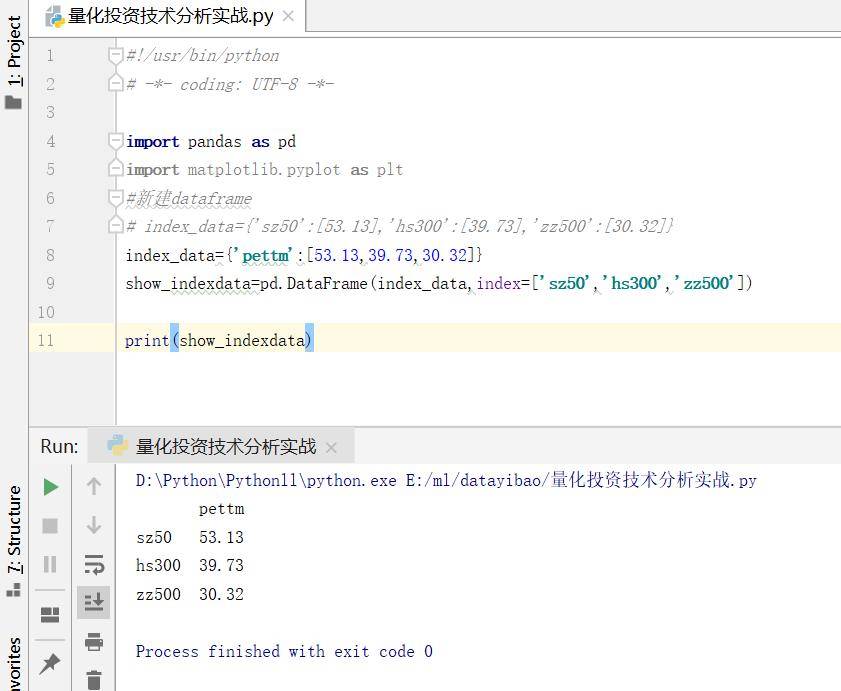Open the Favorites tool window
Viewport: 841px width, 691px height.
(x=14, y=664)
